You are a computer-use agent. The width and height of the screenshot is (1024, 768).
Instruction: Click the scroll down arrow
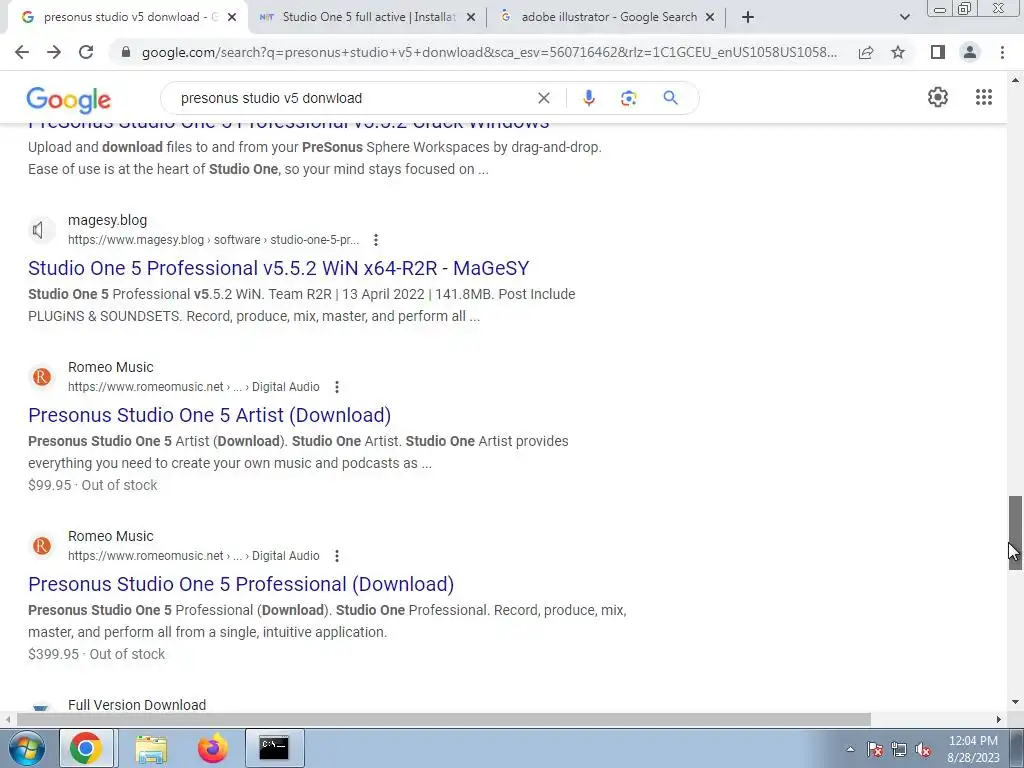coord(1015,702)
